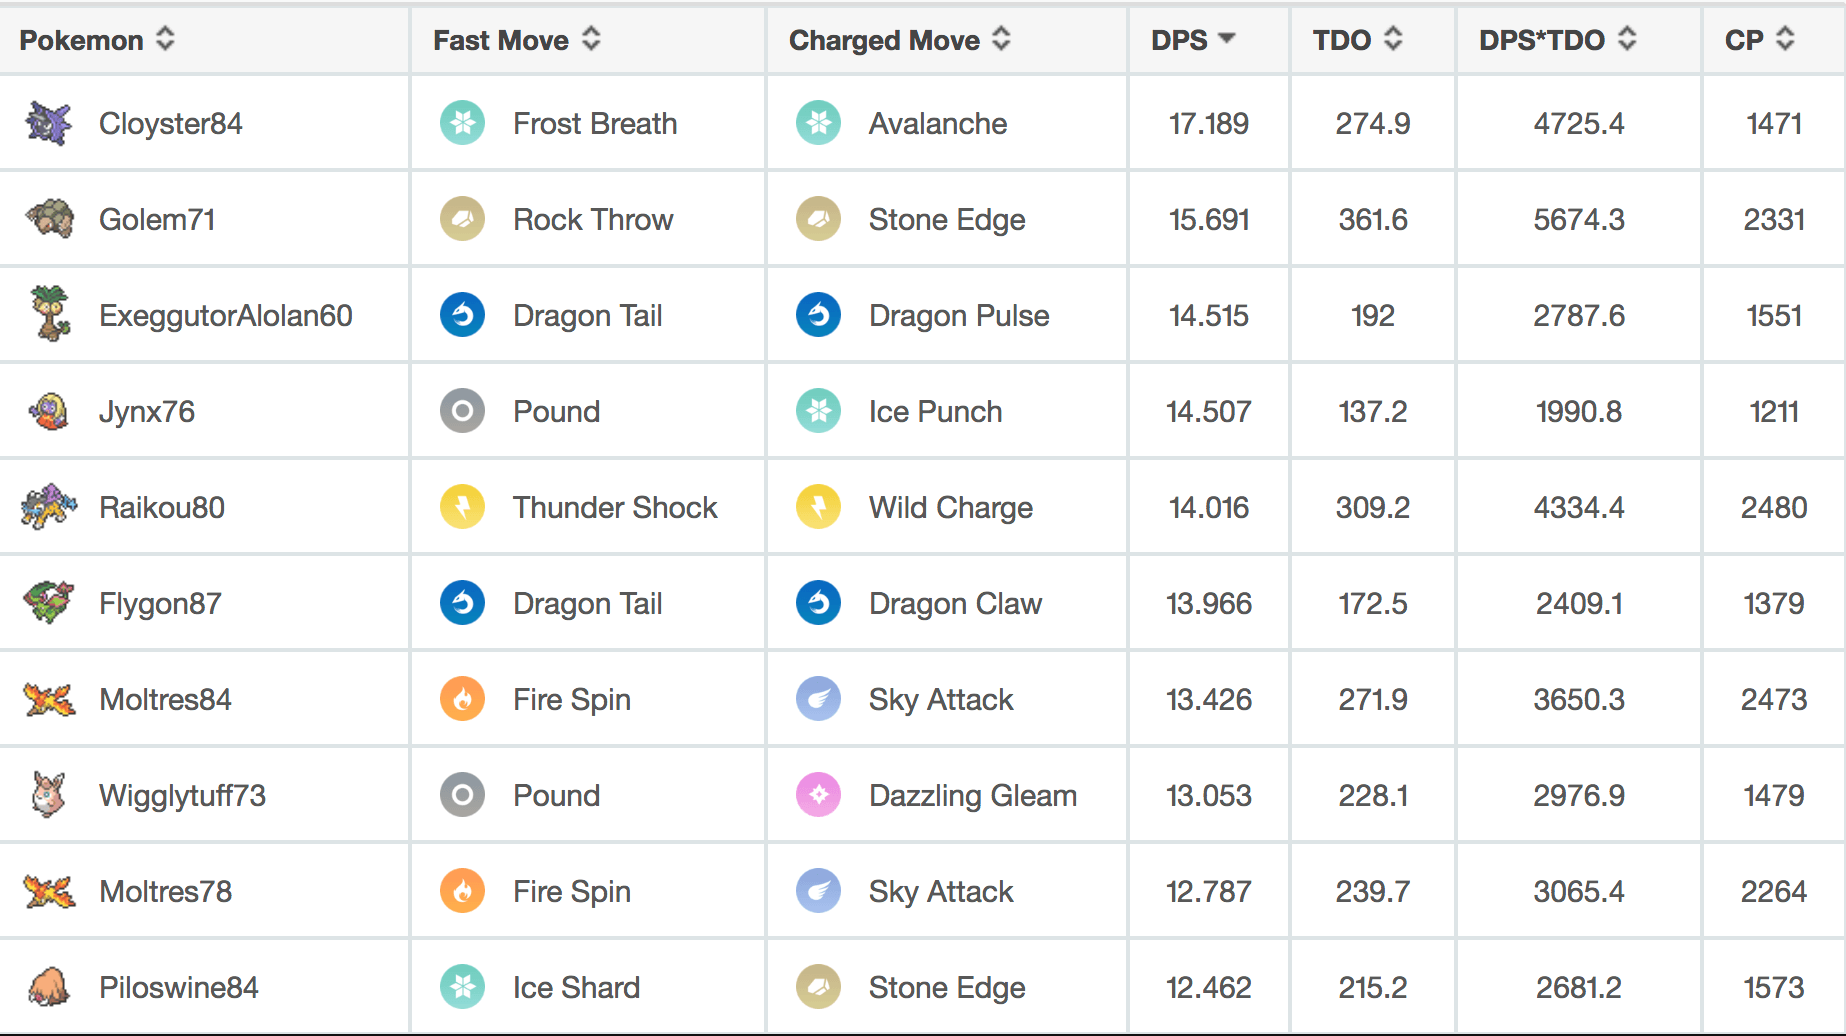Click the Wild Charge electric-type icon
The width and height of the screenshot is (1846, 1036).
(818, 507)
